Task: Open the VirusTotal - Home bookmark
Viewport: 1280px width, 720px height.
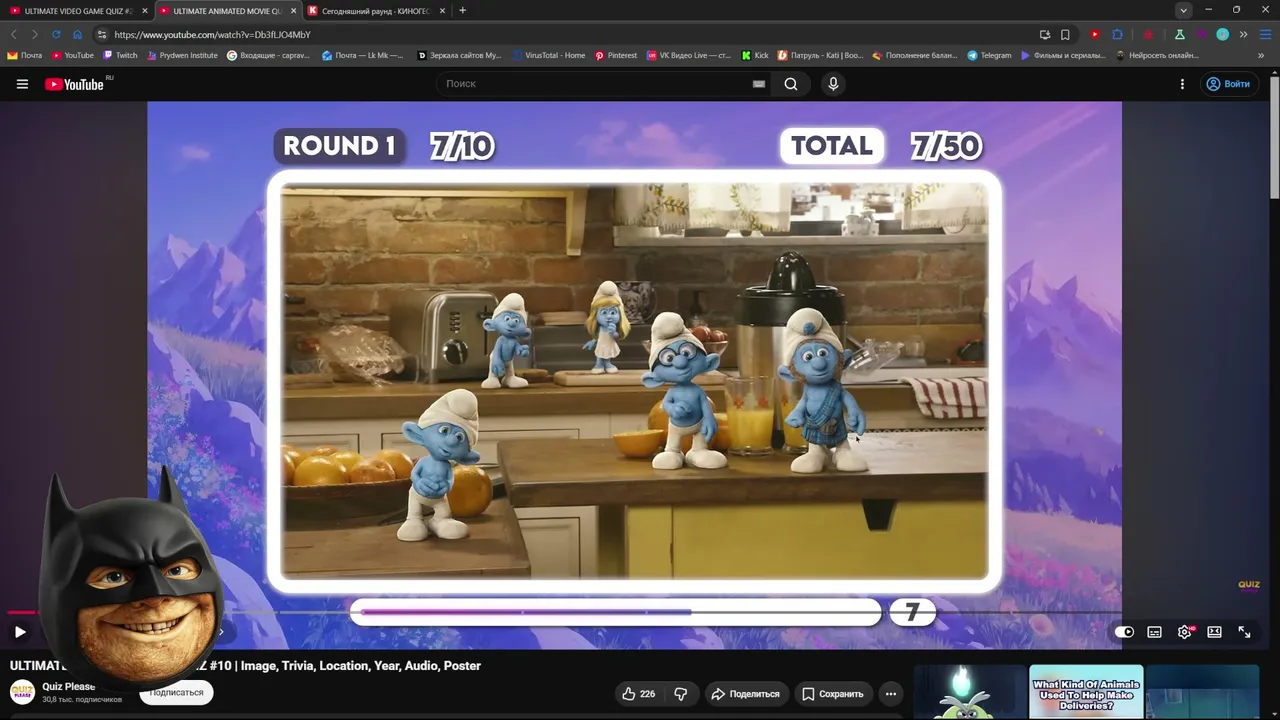Action: 548,56
